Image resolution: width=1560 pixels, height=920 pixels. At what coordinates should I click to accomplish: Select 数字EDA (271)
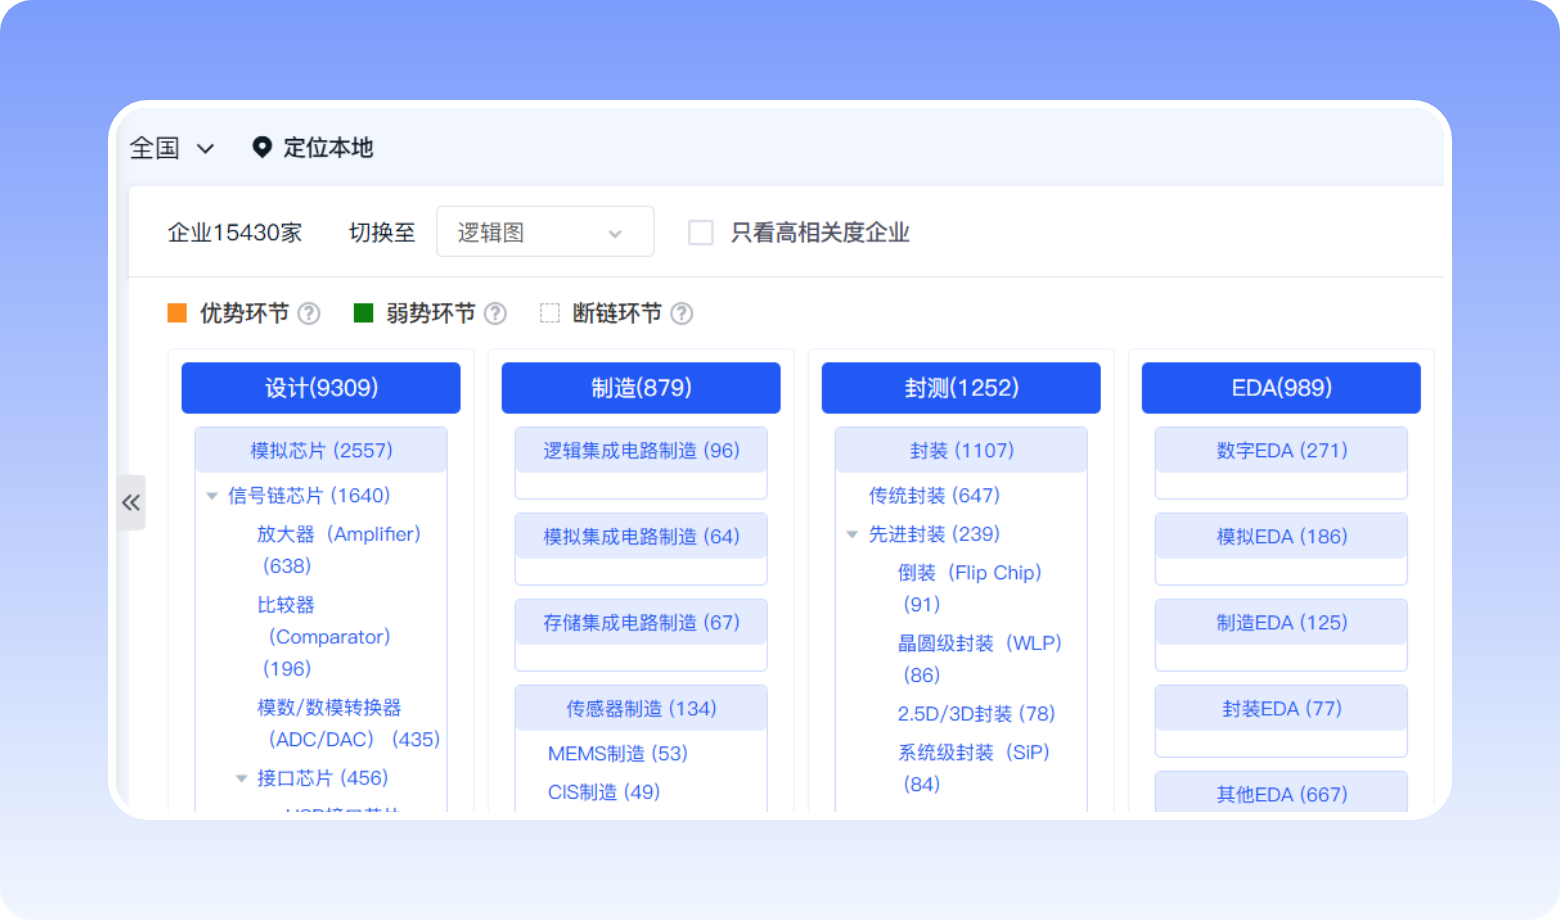pyautogui.click(x=1280, y=449)
